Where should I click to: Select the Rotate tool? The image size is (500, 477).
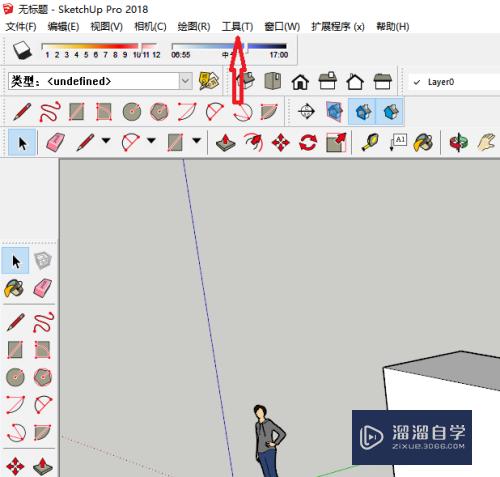click(308, 143)
